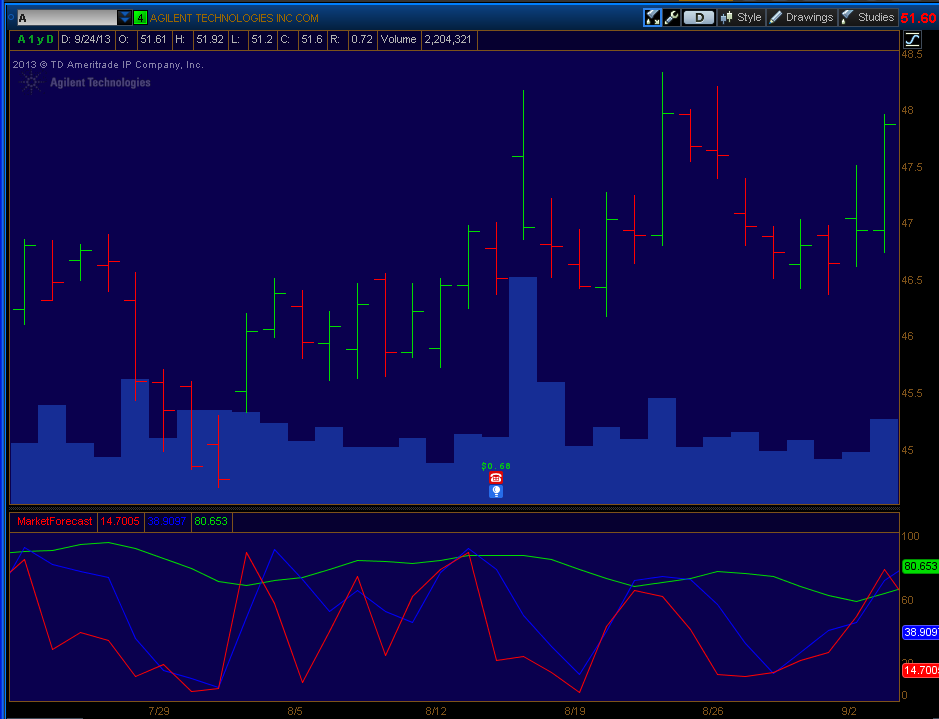The width and height of the screenshot is (939, 719).
Task: Click the red 14.700 axis bubble
Action: point(920,670)
